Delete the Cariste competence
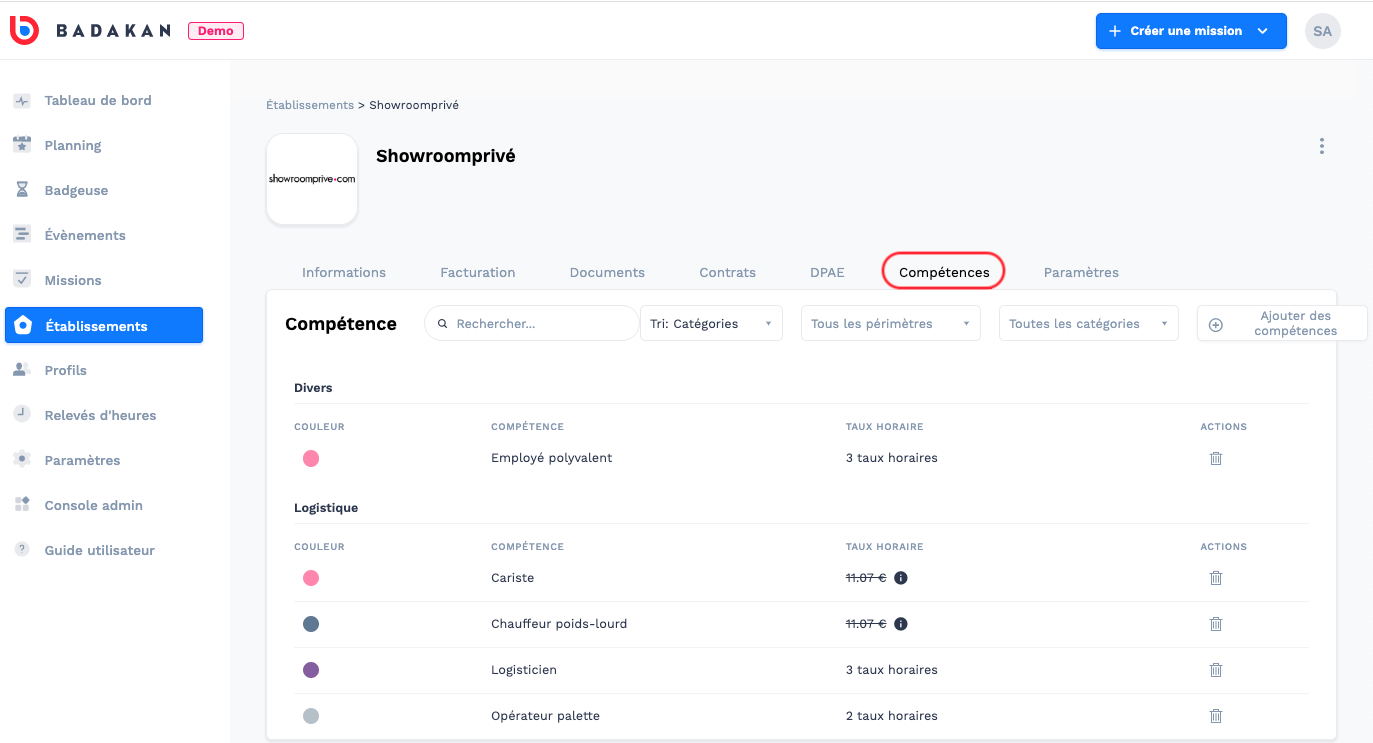Image resolution: width=1373 pixels, height=743 pixels. pyautogui.click(x=1216, y=578)
